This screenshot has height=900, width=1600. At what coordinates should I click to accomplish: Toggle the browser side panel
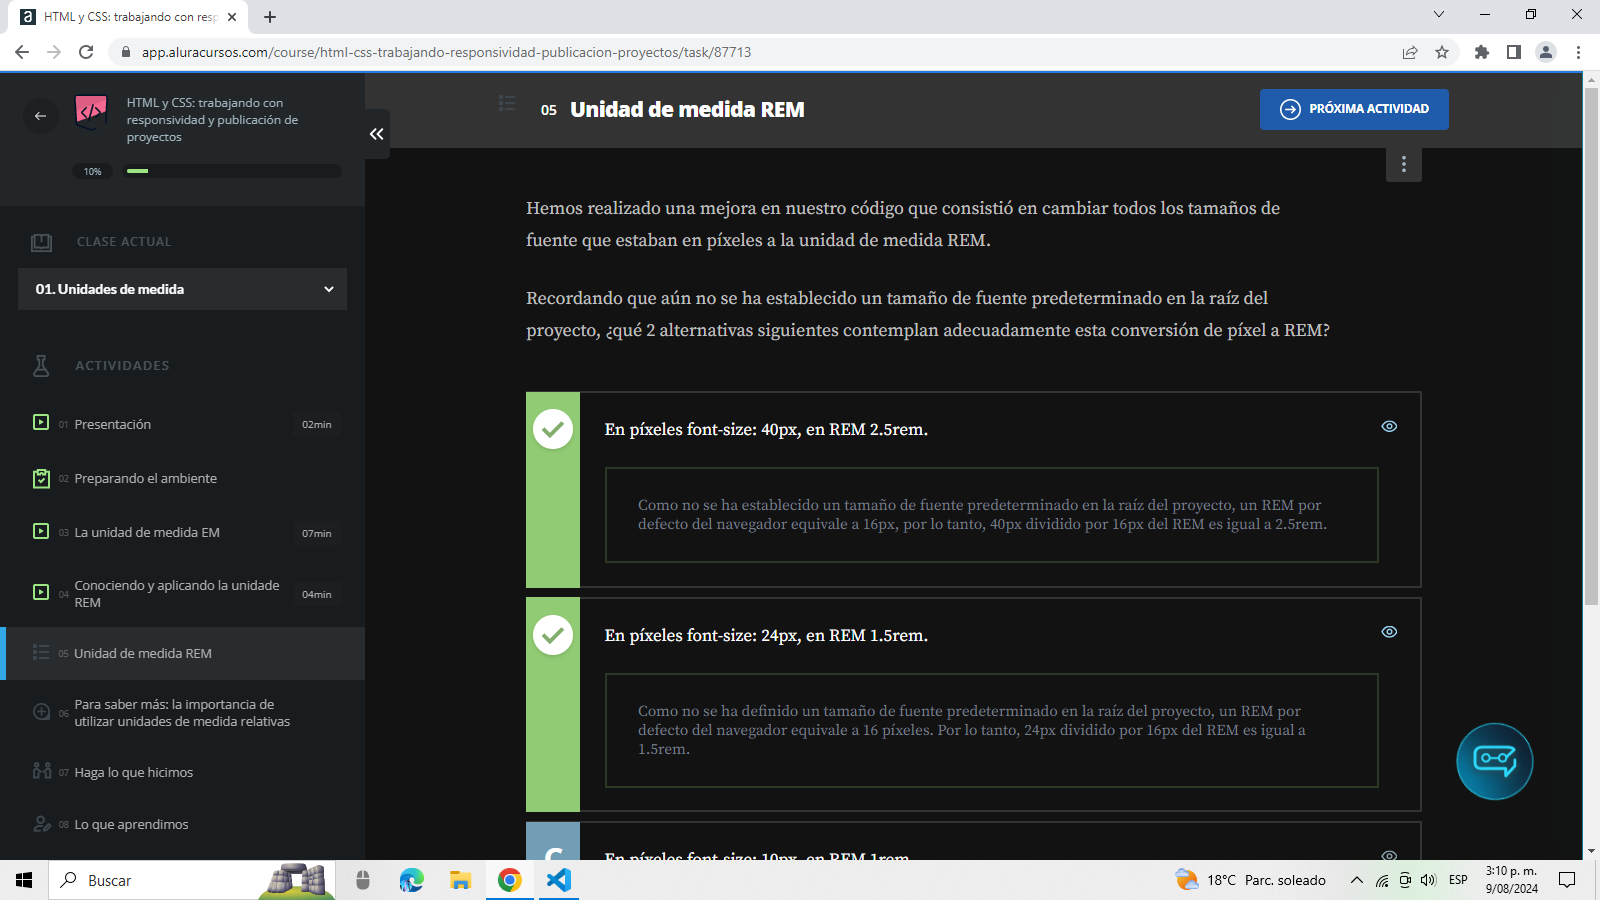1514,52
